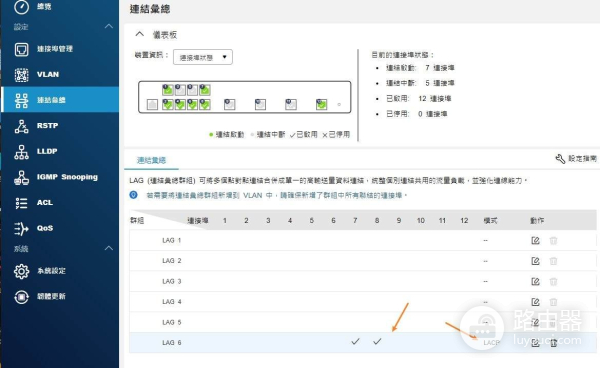
Task: Click the 連結中斷 5 ports status line
Action: tap(420, 83)
